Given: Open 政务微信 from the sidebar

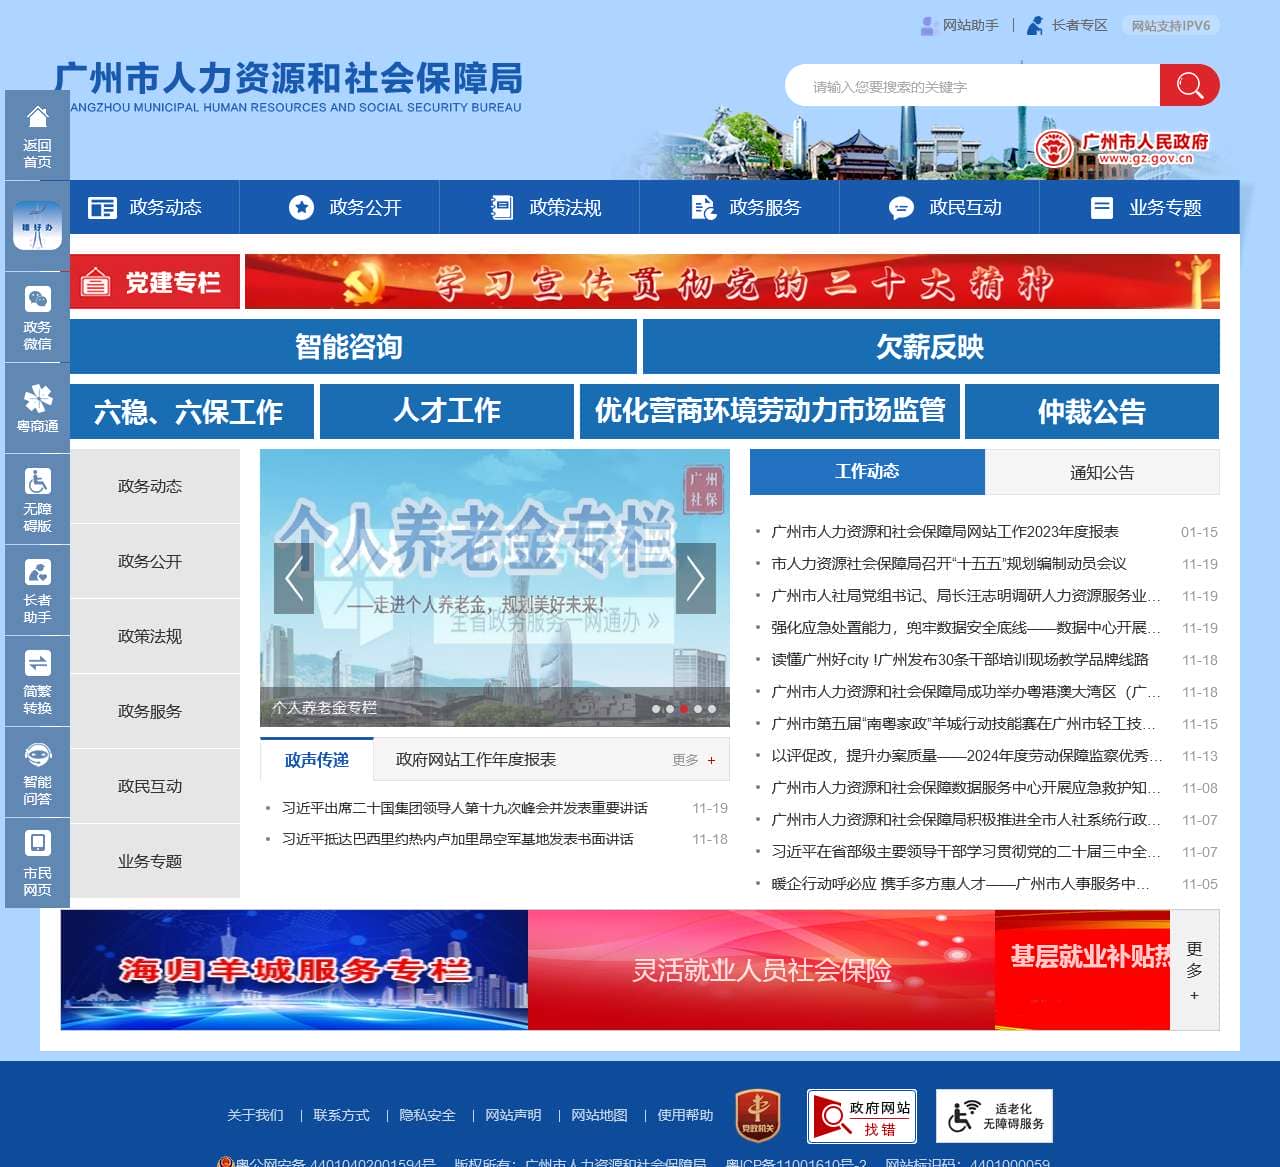Looking at the screenshot, I should 37,315.
